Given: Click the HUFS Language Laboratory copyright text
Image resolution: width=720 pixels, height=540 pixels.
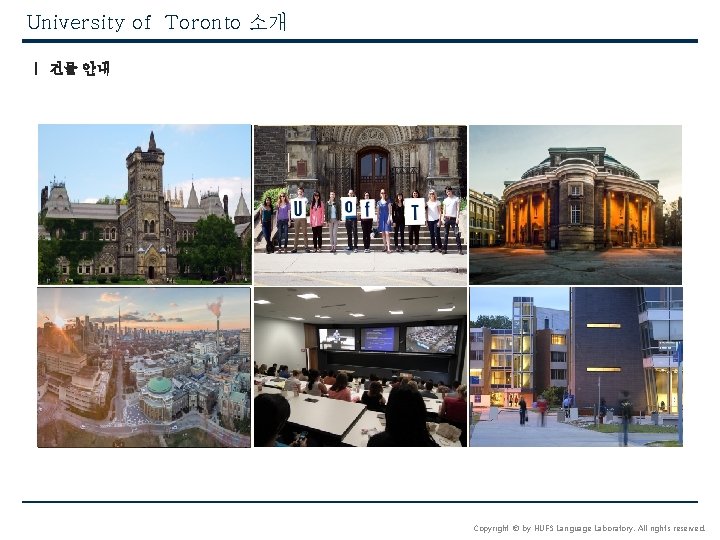Looking at the screenshot, I should tap(589, 529).
